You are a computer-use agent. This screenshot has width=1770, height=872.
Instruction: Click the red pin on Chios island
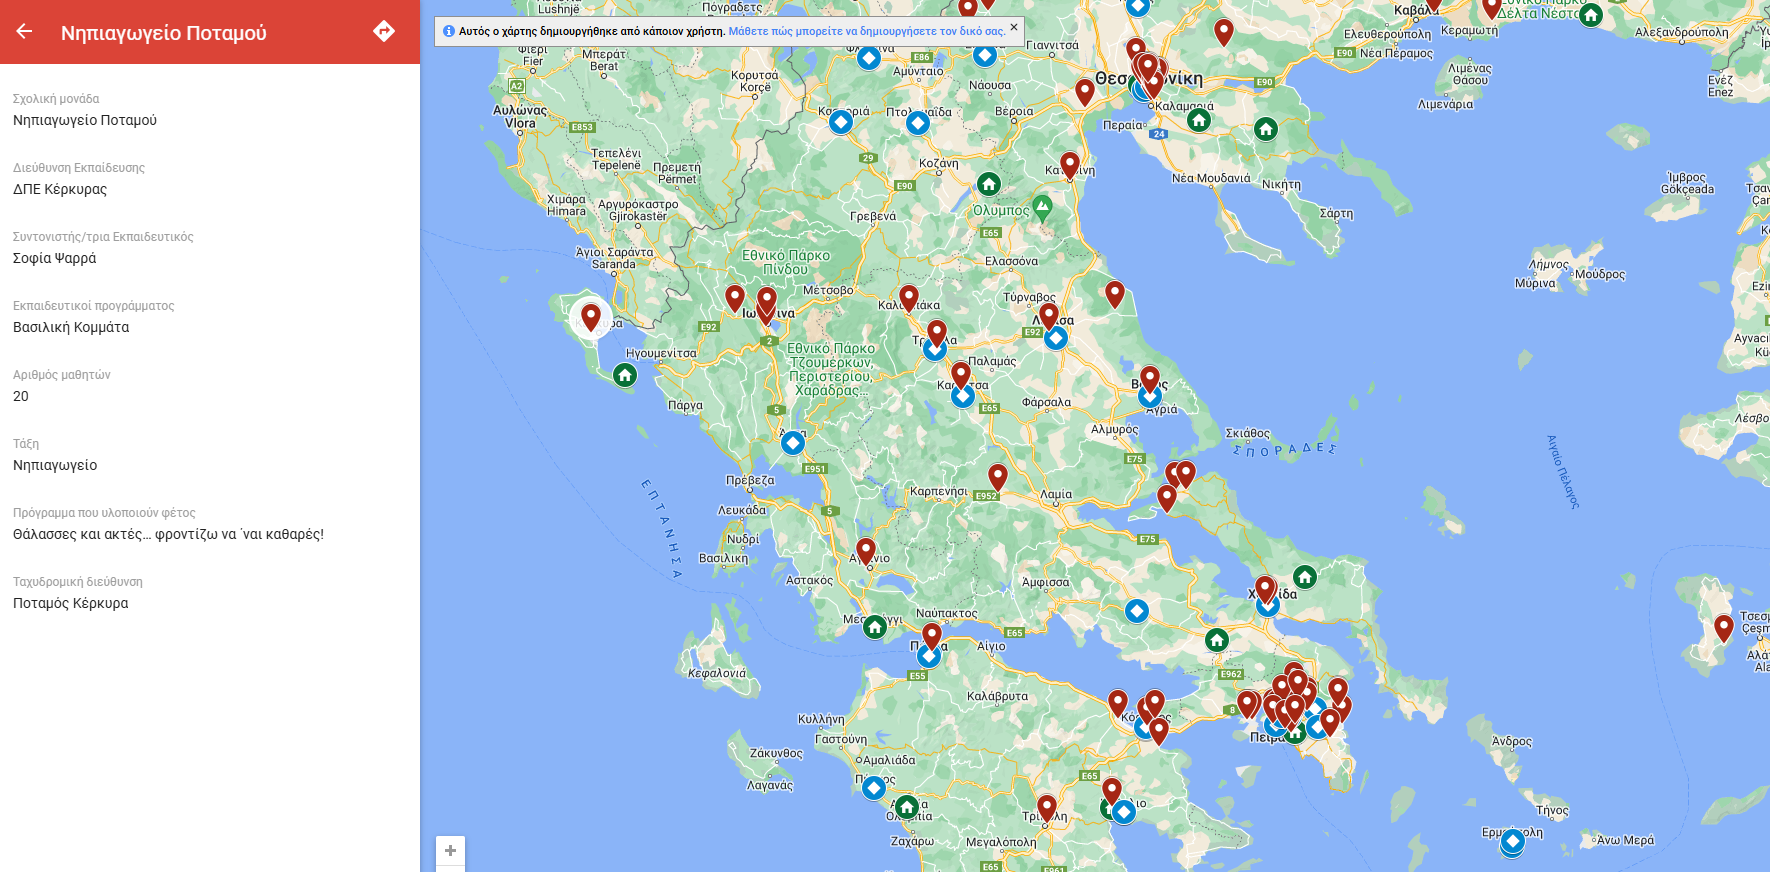tap(1724, 628)
